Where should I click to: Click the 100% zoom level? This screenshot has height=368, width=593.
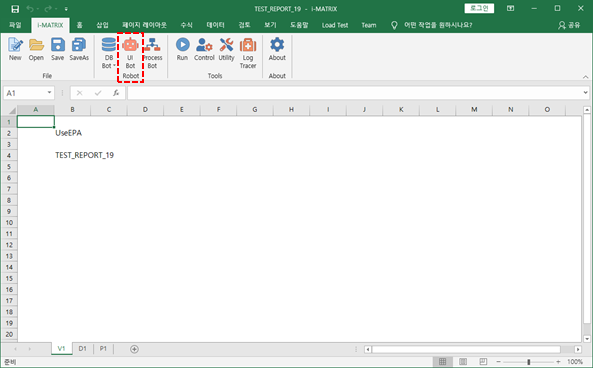pos(575,362)
